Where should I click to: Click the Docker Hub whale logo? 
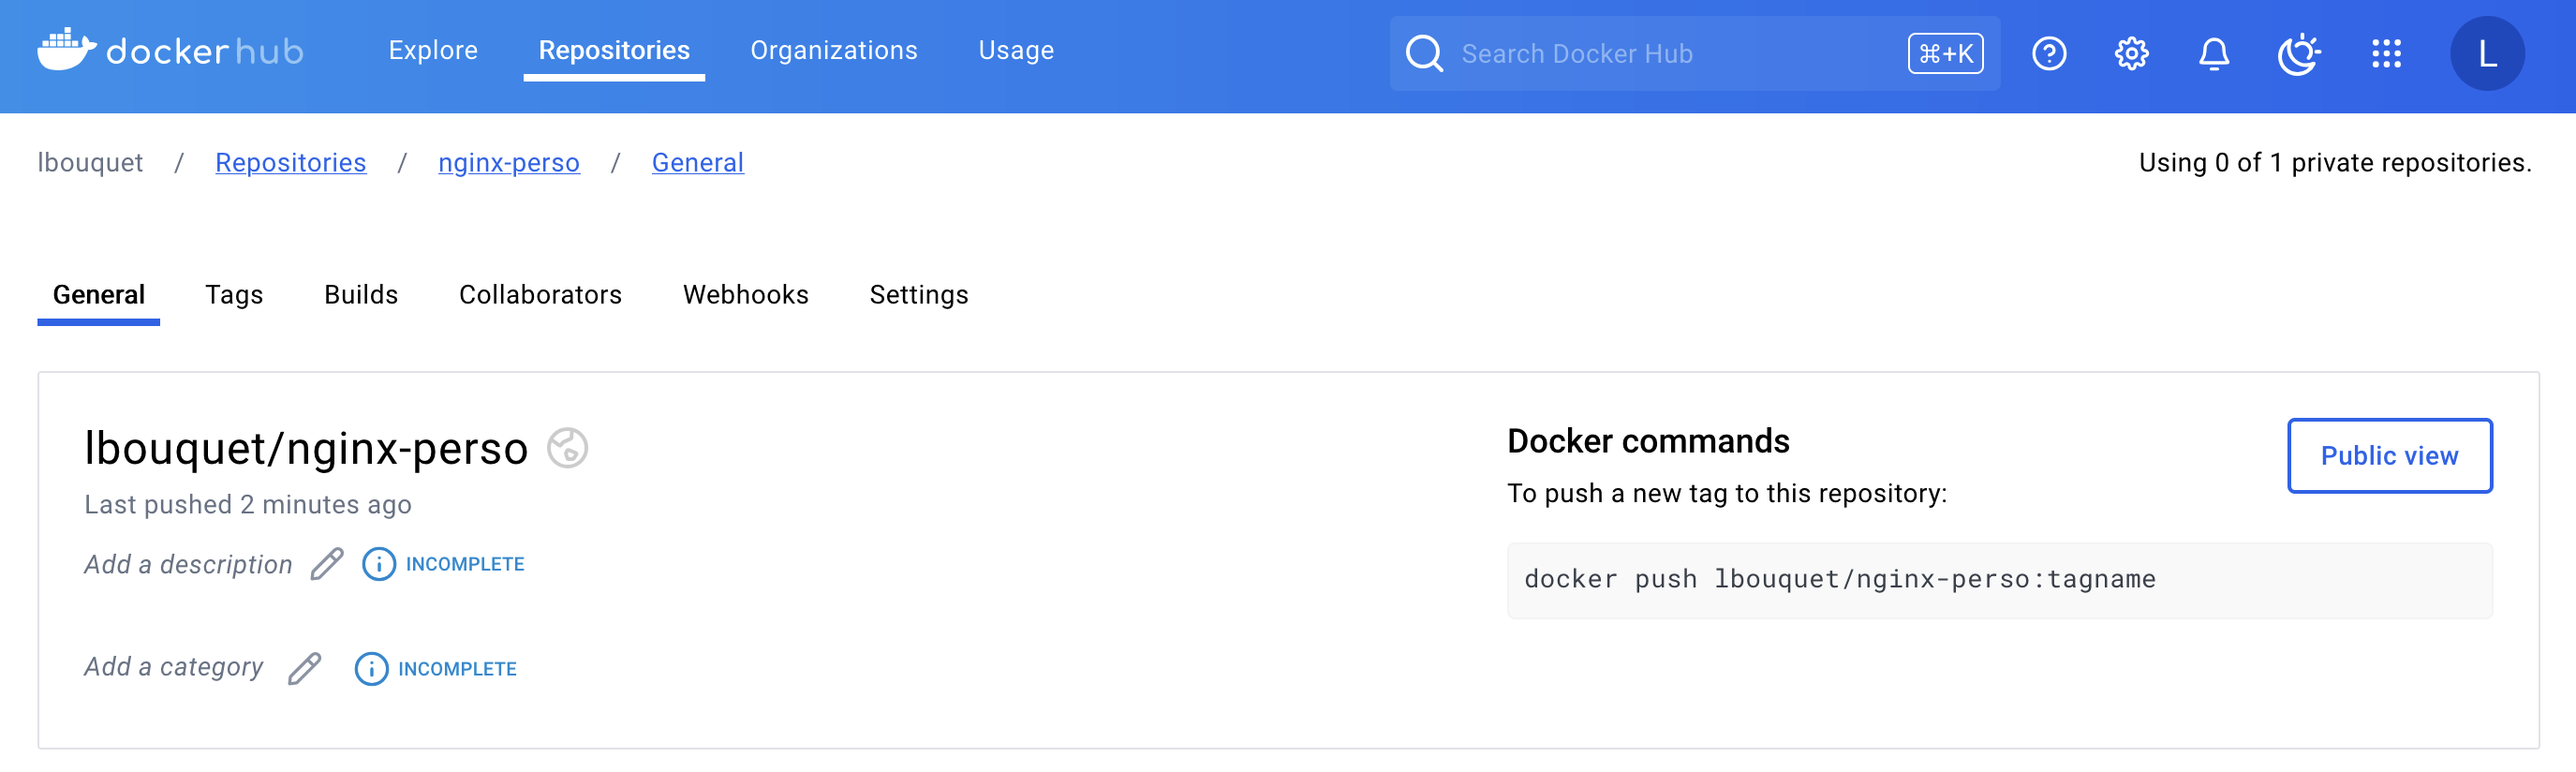coord(67,50)
